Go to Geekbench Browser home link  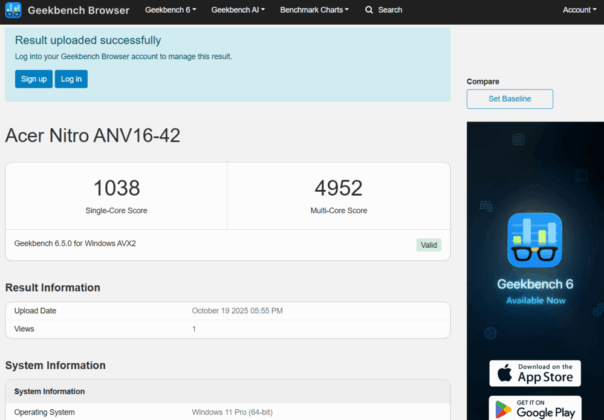[x=79, y=10]
